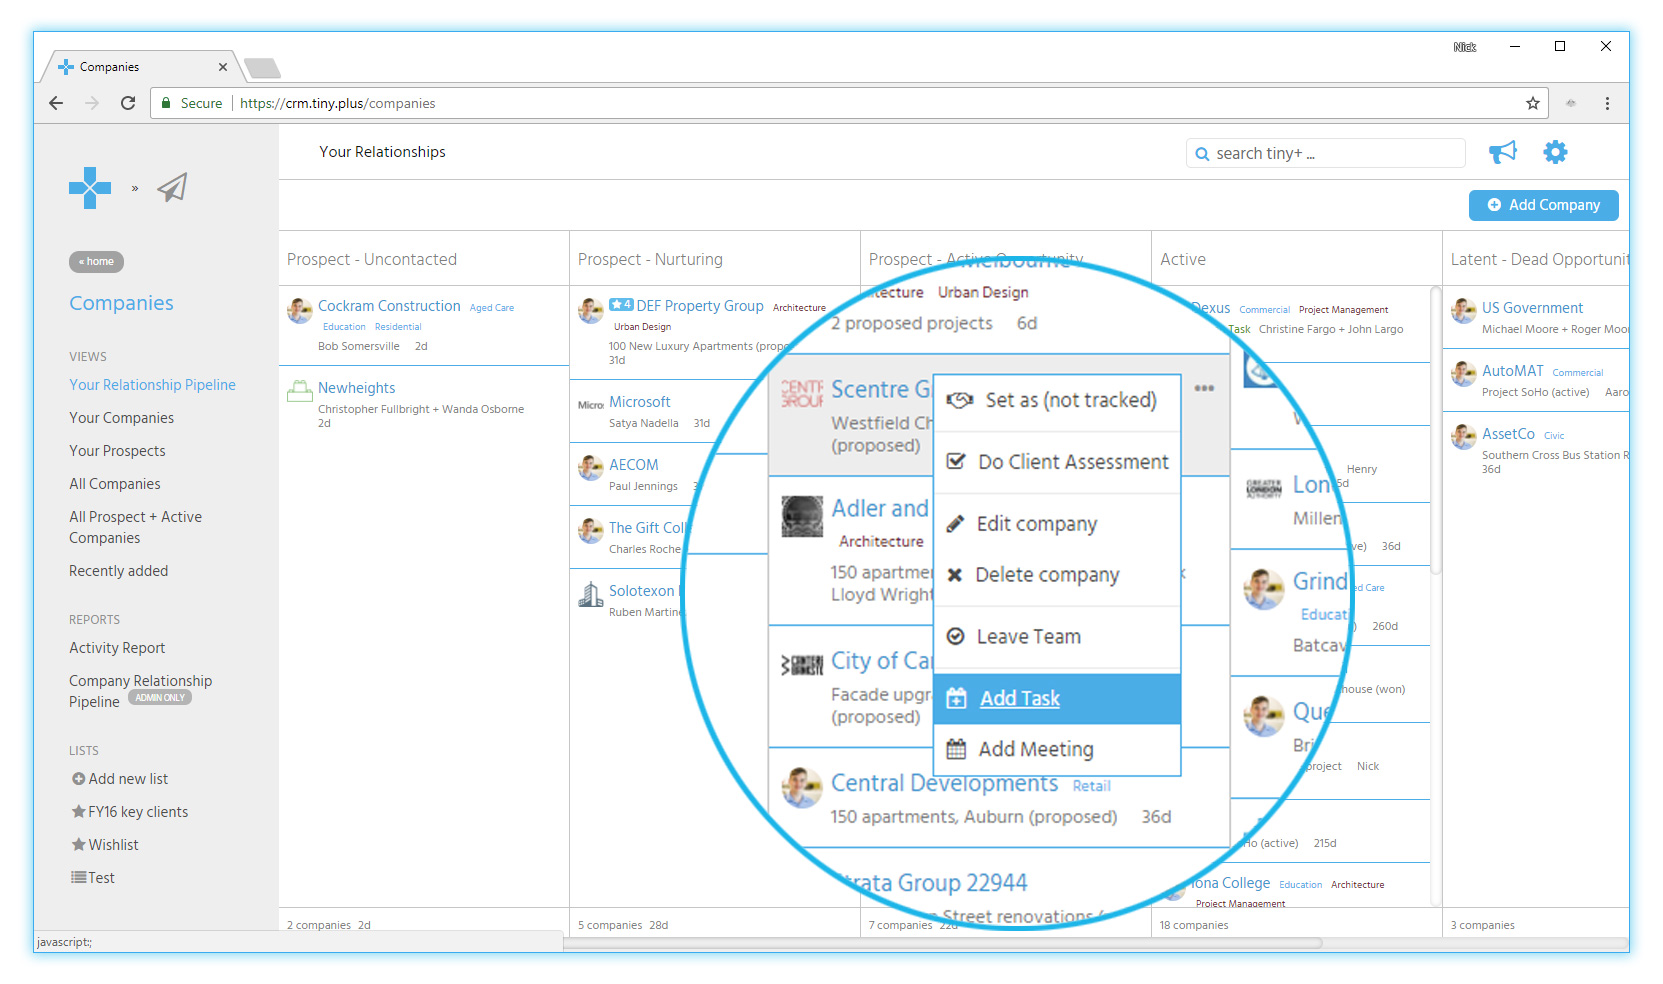Open the AutoMAT company link
Image resolution: width=1663 pixels, height=984 pixels.
[1512, 371]
